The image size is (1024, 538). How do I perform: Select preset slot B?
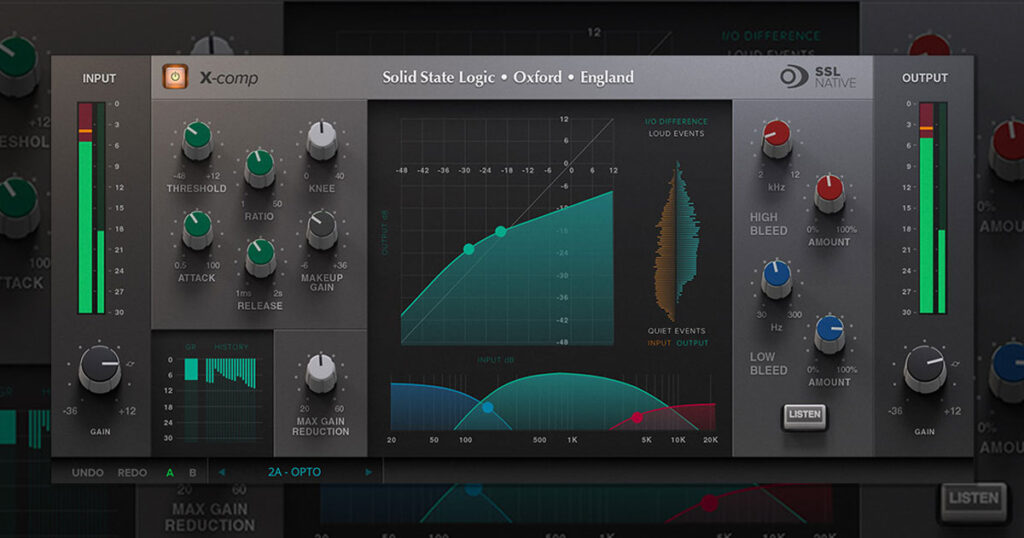(193, 472)
